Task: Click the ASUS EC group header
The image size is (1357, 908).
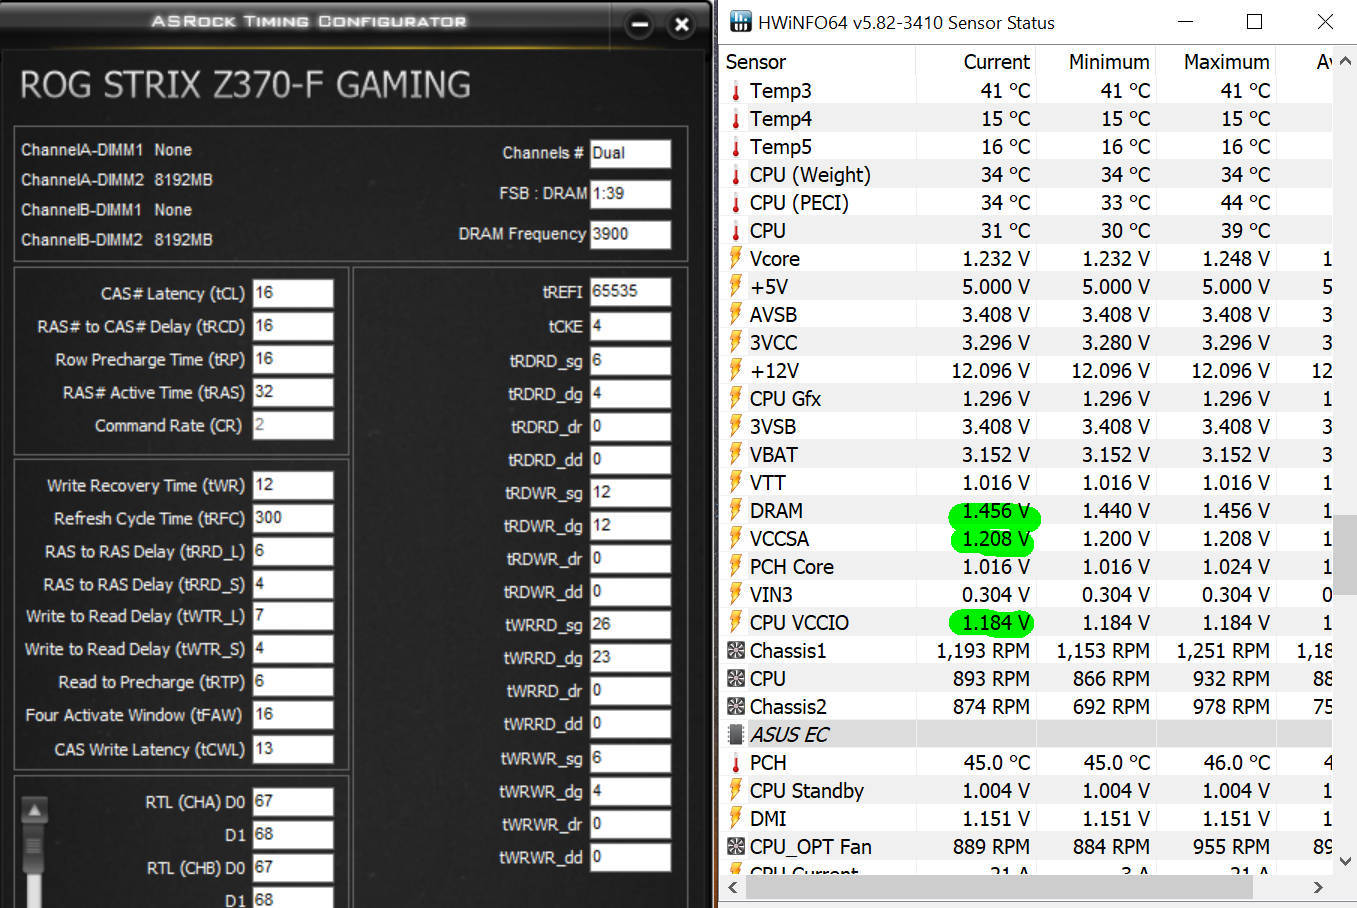Action: pyautogui.click(x=1026, y=735)
